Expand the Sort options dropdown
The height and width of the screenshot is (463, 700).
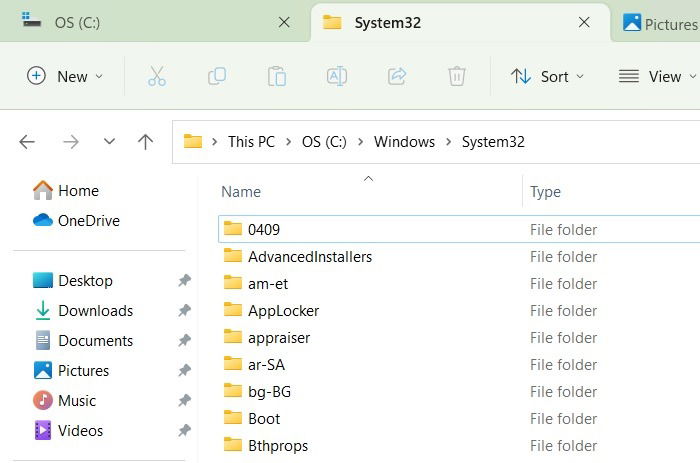click(x=547, y=76)
